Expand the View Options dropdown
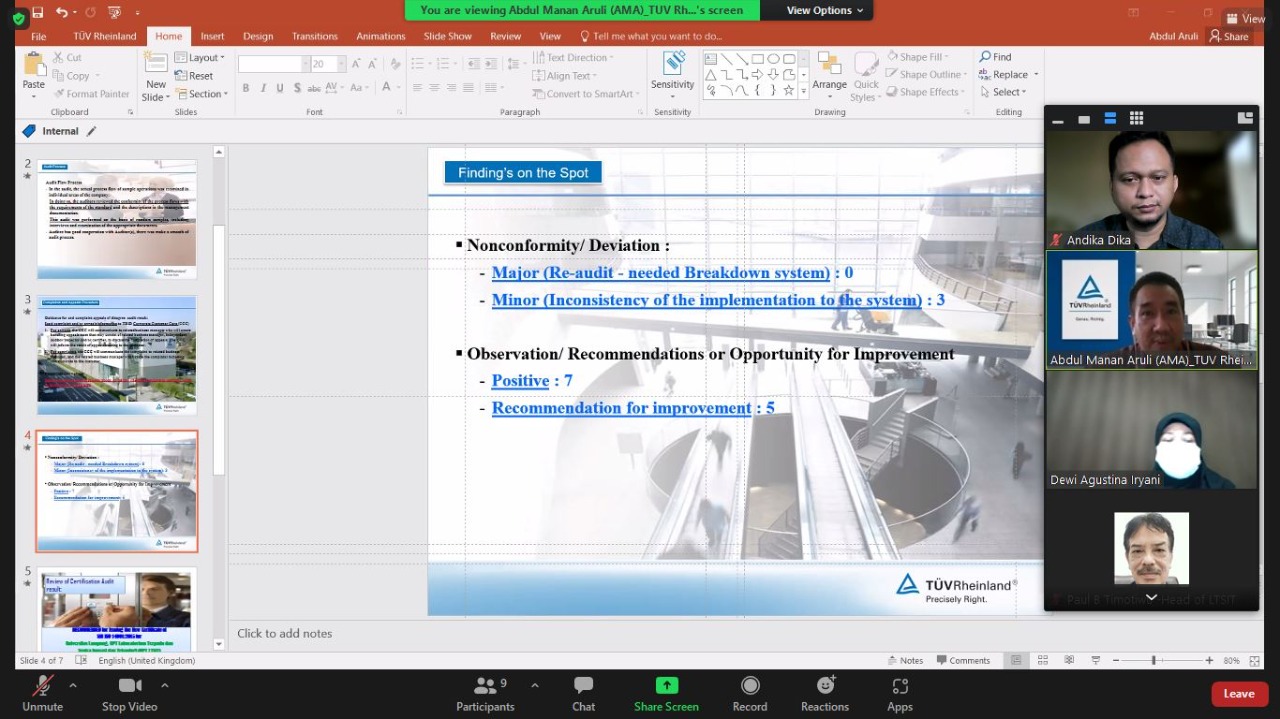Viewport: 1280px width, 719px height. pyautogui.click(x=825, y=10)
